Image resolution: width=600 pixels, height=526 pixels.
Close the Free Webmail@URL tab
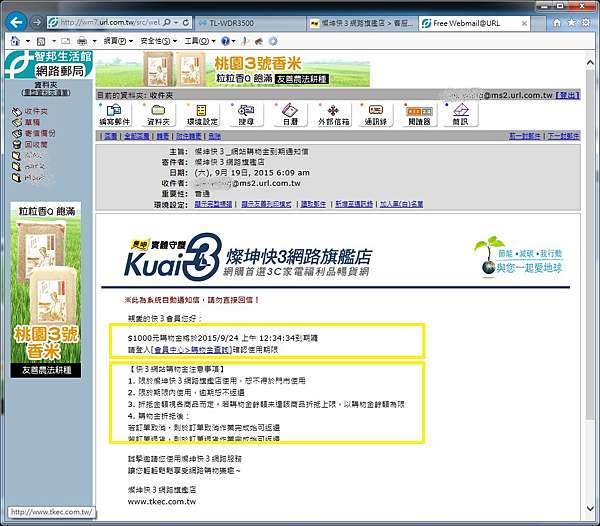coord(524,23)
